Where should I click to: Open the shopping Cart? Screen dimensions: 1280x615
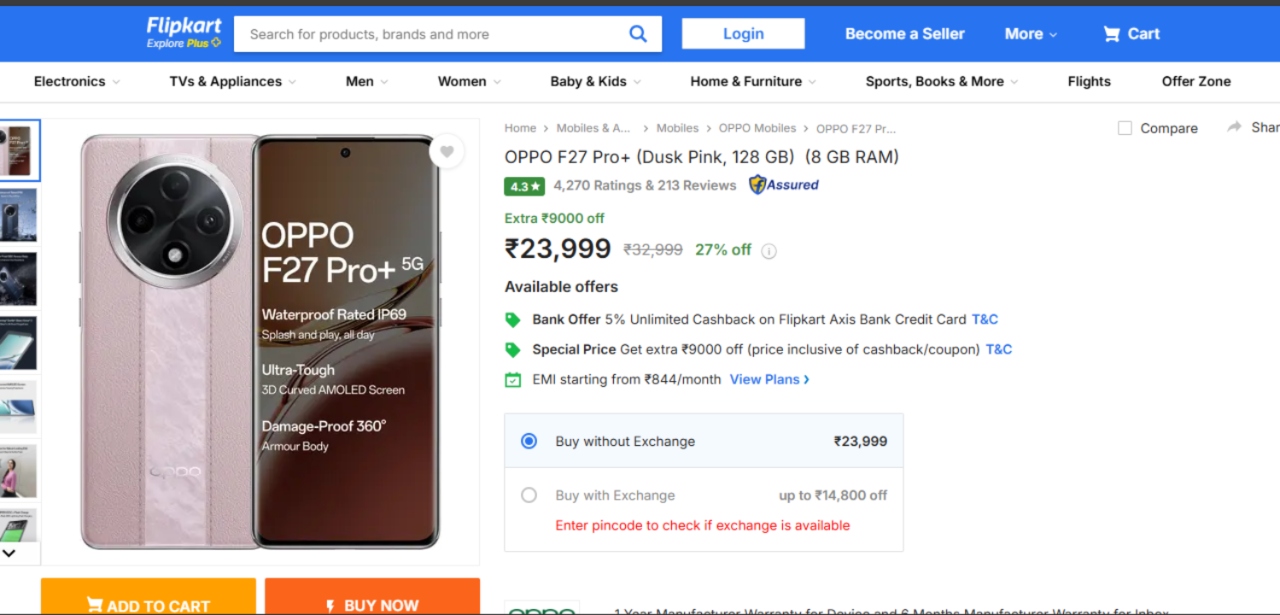[1131, 34]
